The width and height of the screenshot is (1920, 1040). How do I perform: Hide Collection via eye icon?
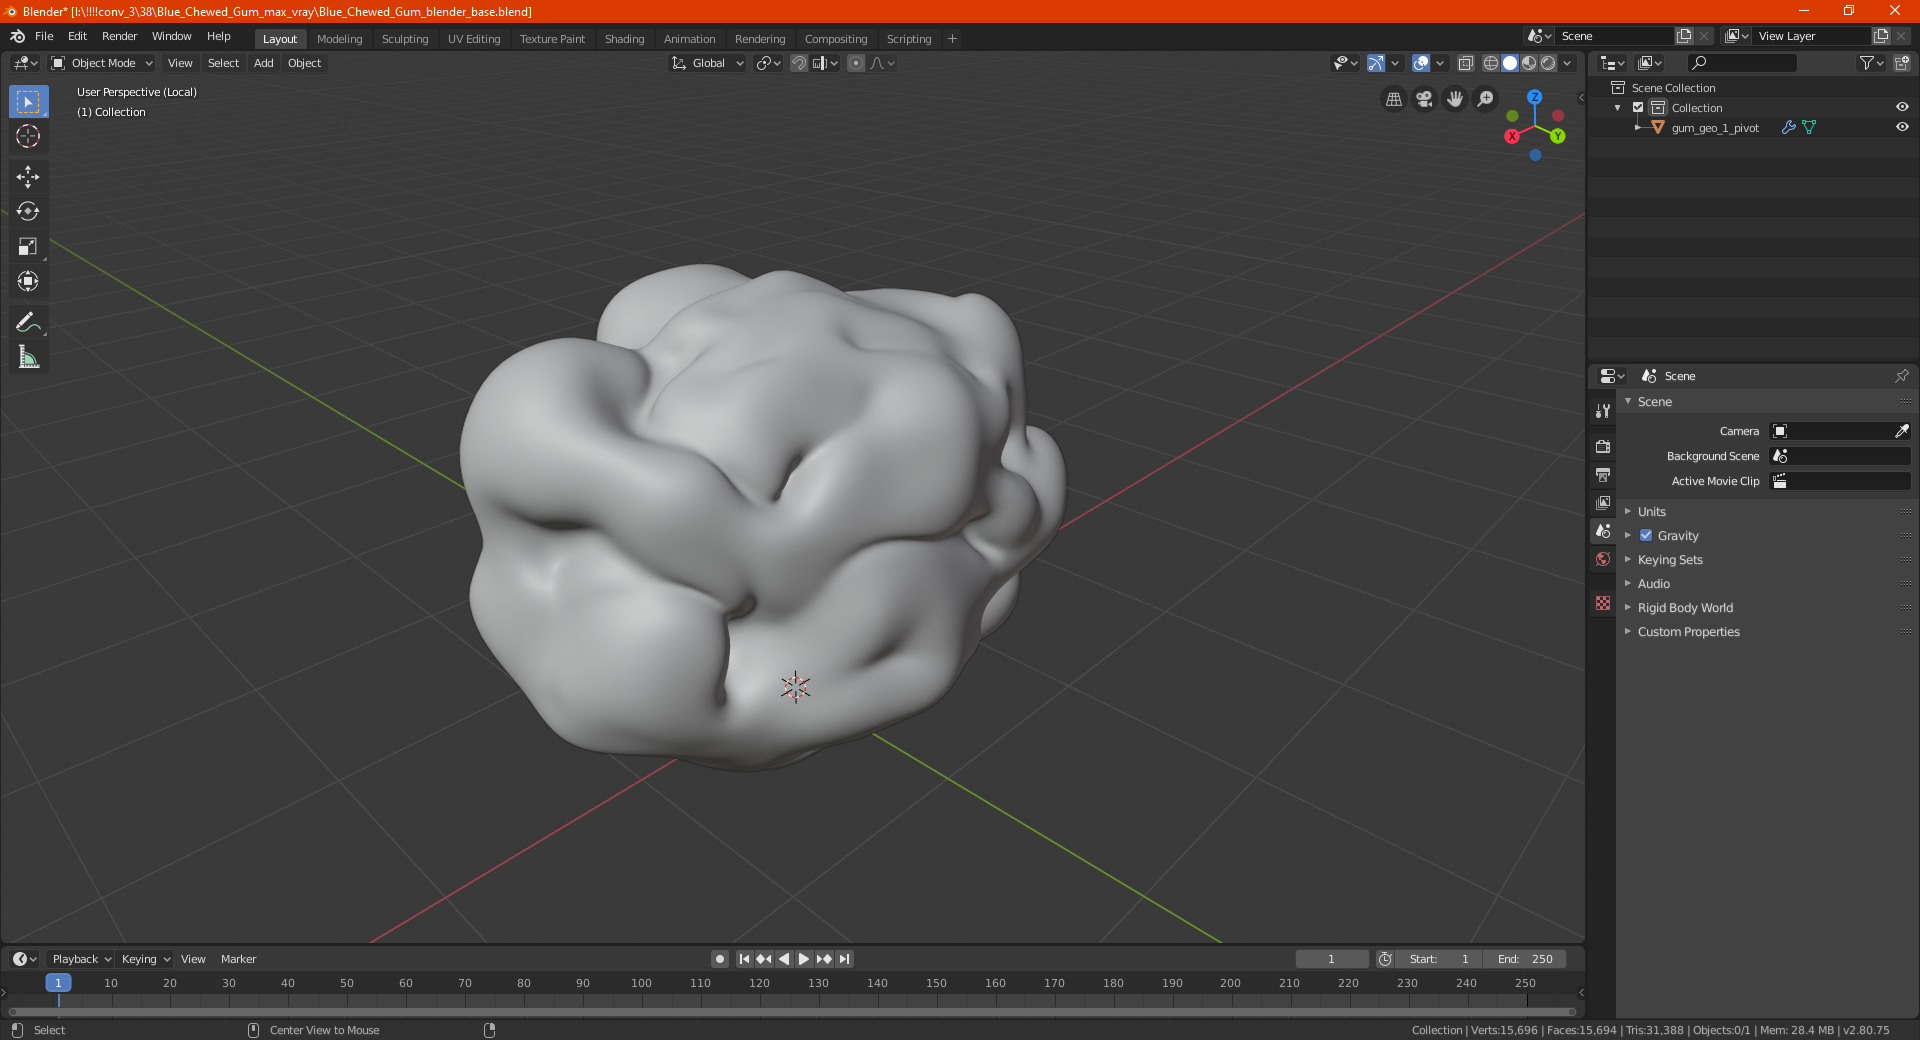[x=1902, y=107]
